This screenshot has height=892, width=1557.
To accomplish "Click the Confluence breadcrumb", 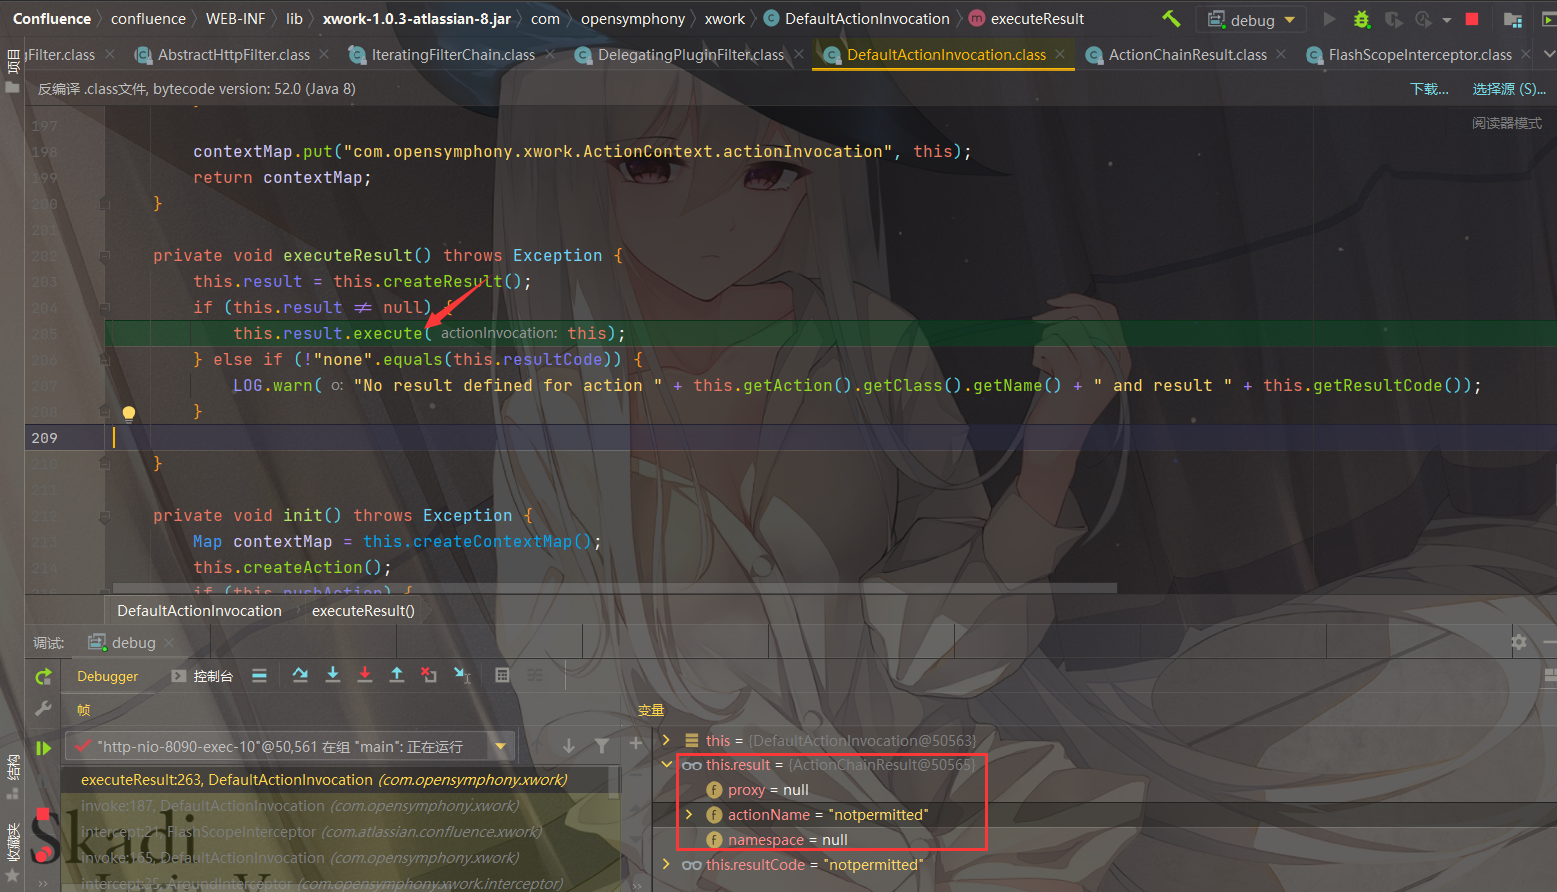I will pyautogui.click(x=52, y=19).
